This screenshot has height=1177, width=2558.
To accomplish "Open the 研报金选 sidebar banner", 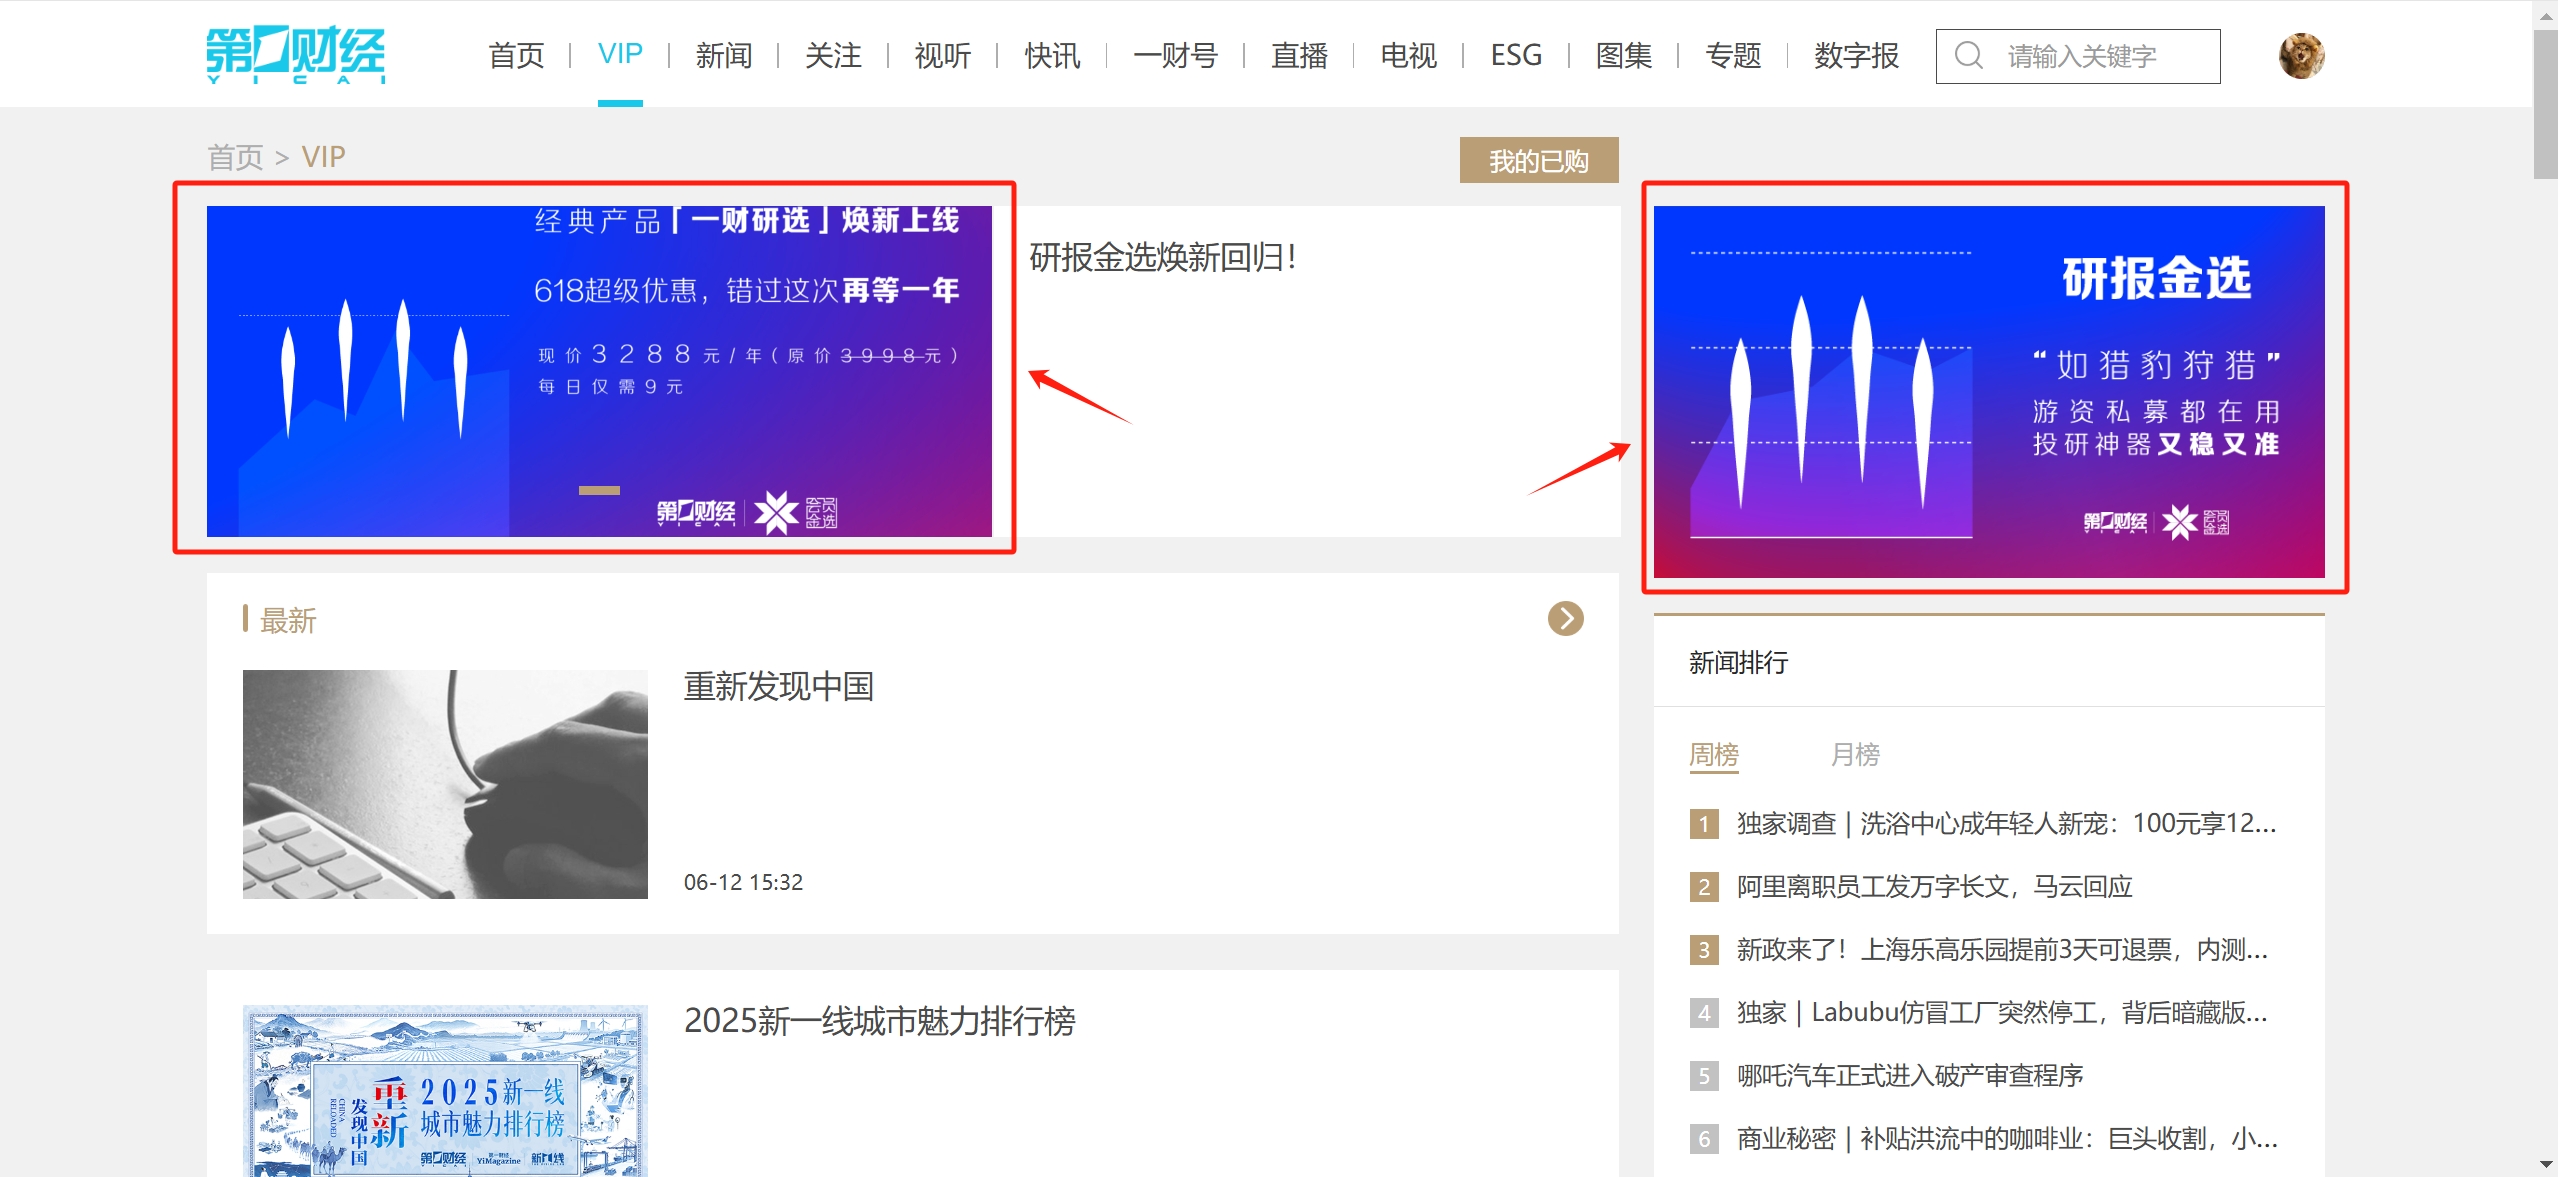I will click(x=1989, y=391).
